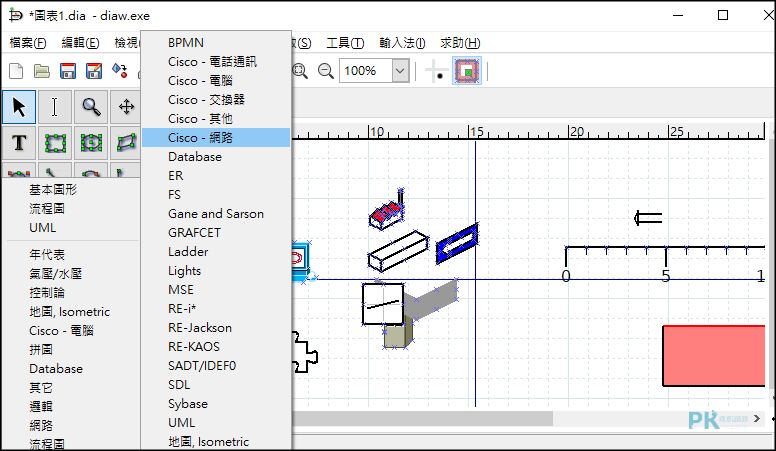Open the 求助(H) menu
Viewport: 776px width, 451px height.
tap(460, 43)
